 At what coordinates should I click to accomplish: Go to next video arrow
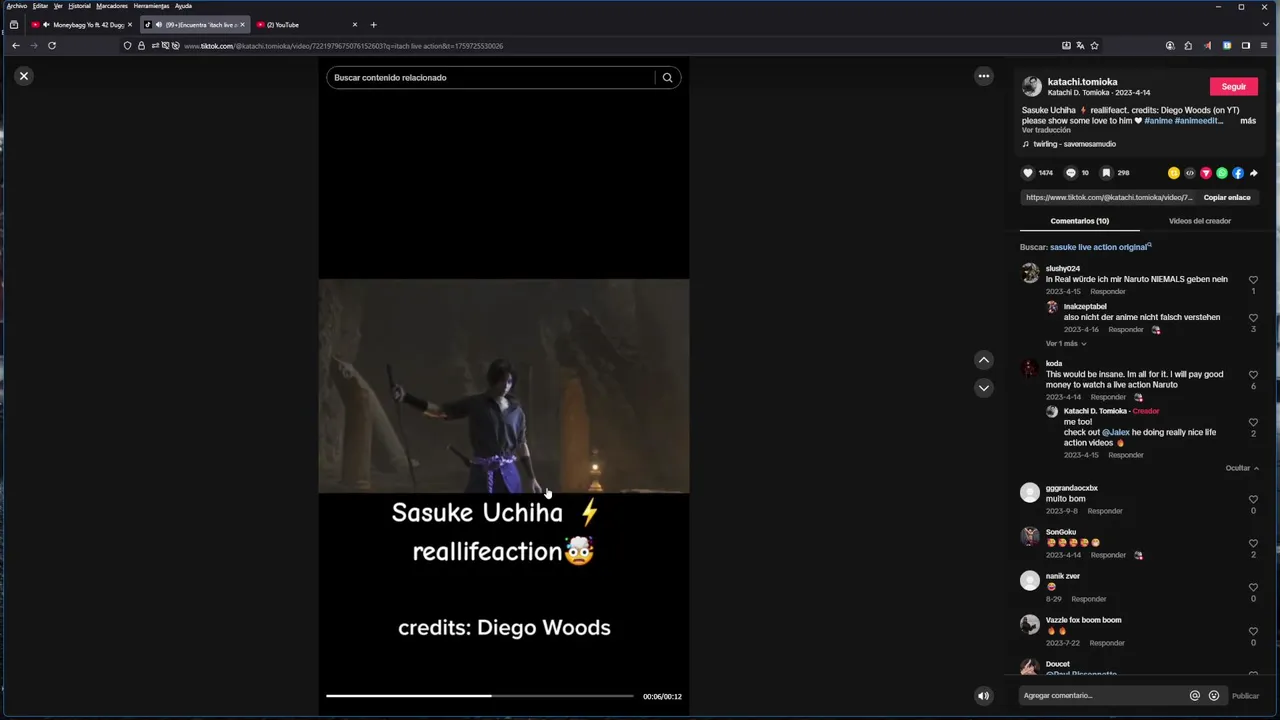pos(984,388)
